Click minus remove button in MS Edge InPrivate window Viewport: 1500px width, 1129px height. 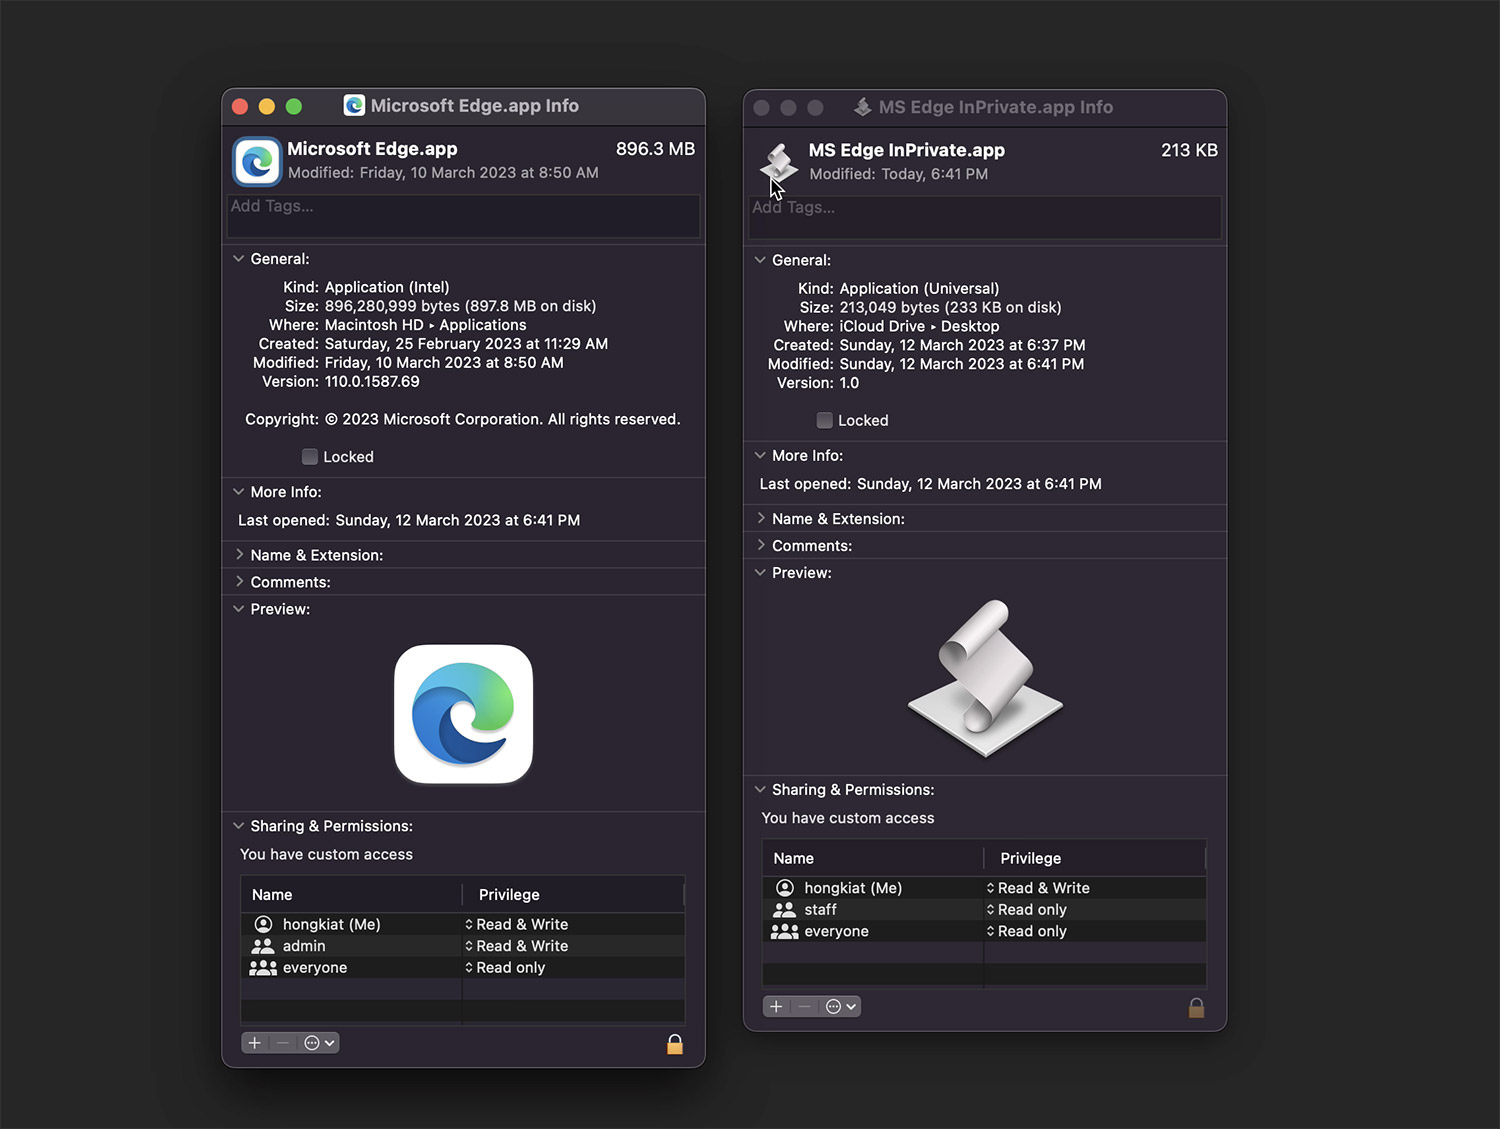click(804, 1007)
